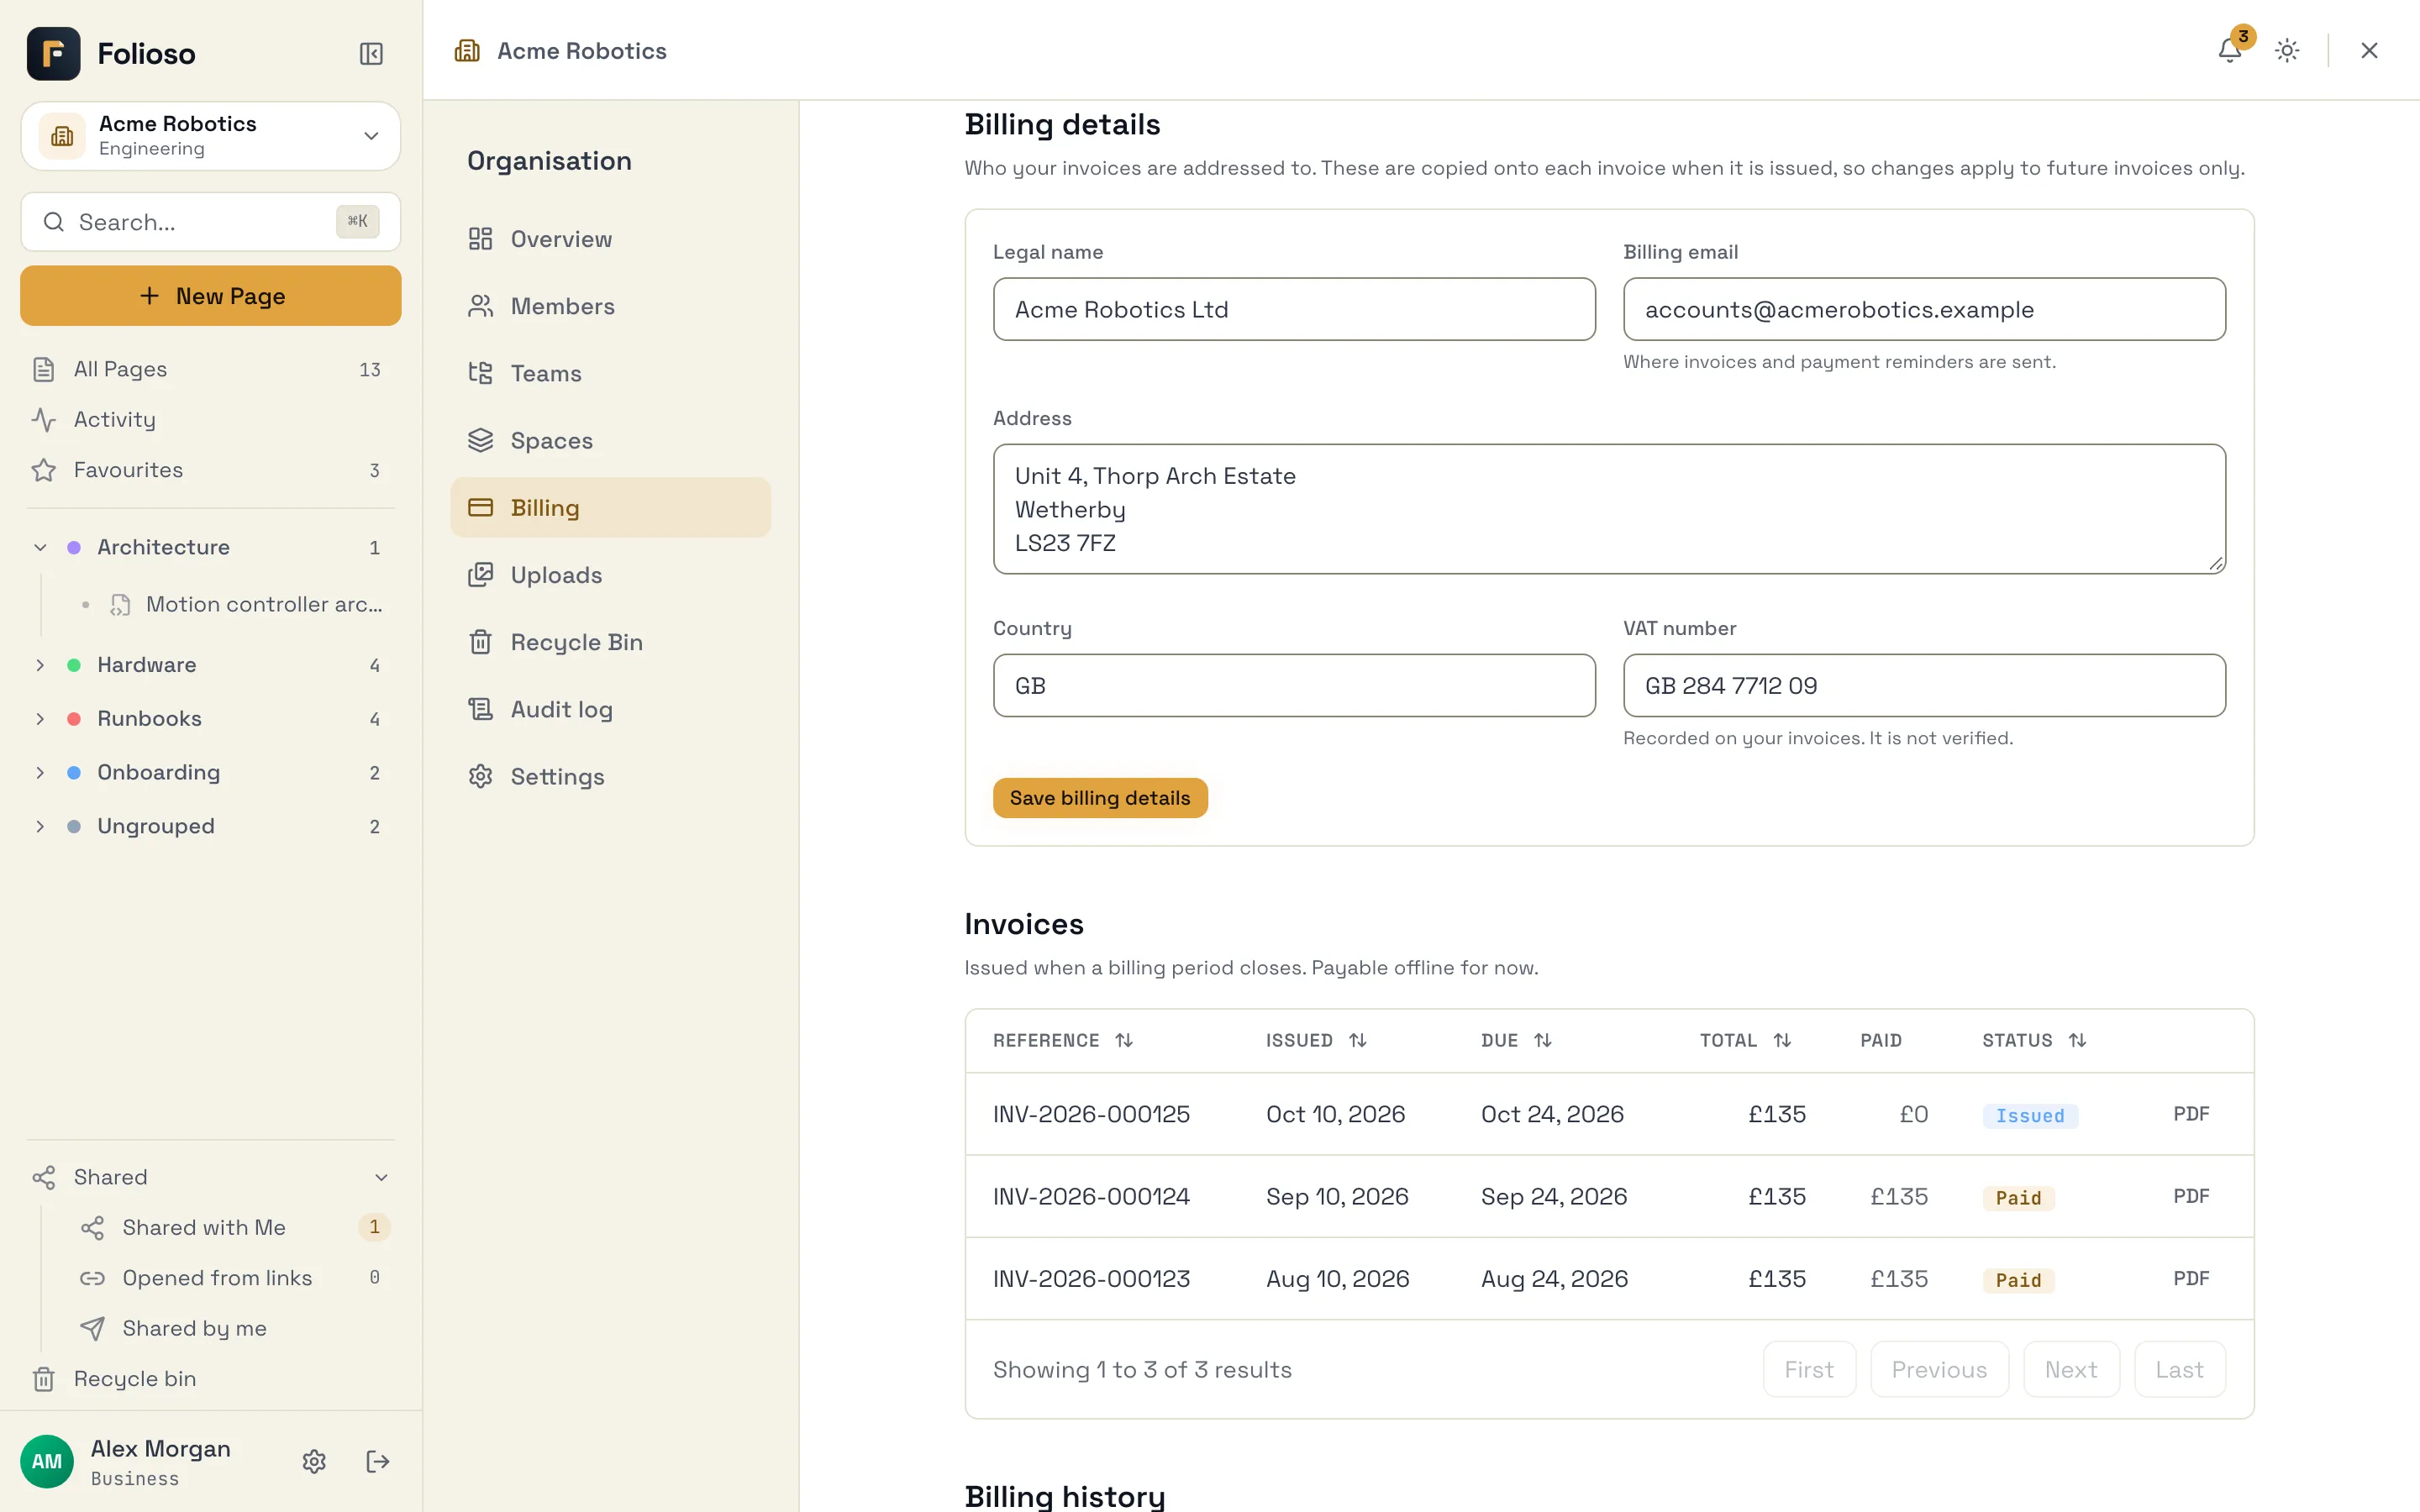Sort invoices by Reference column
2420x1512 pixels.
coord(1062,1040)
